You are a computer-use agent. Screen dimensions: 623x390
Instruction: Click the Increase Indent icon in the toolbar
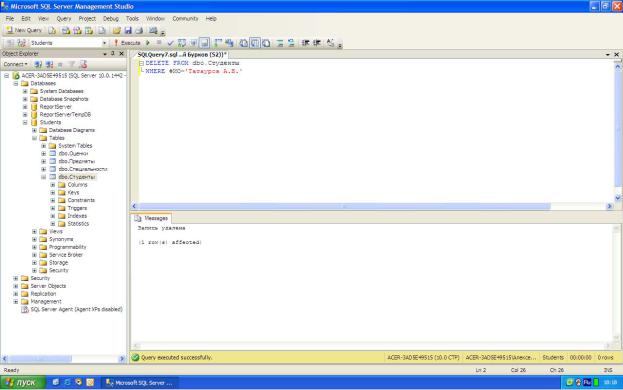[x=317, y=43]
